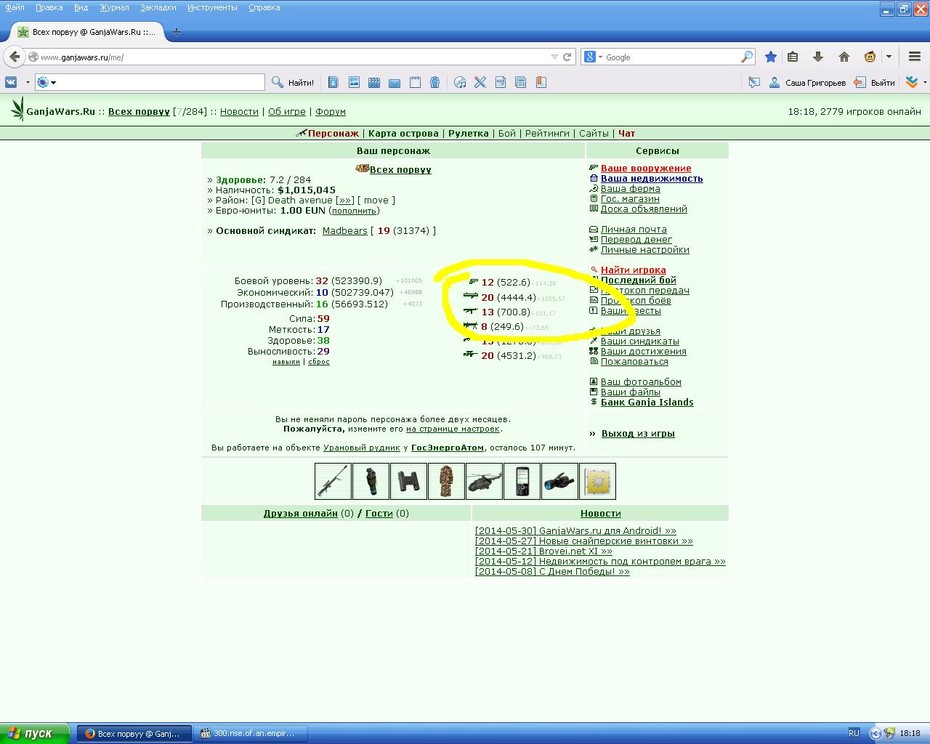Image resolution: width=930 pixels, height=744 pixels.
Task: Open the downloads arrow icon
Action: pos(818,57)
